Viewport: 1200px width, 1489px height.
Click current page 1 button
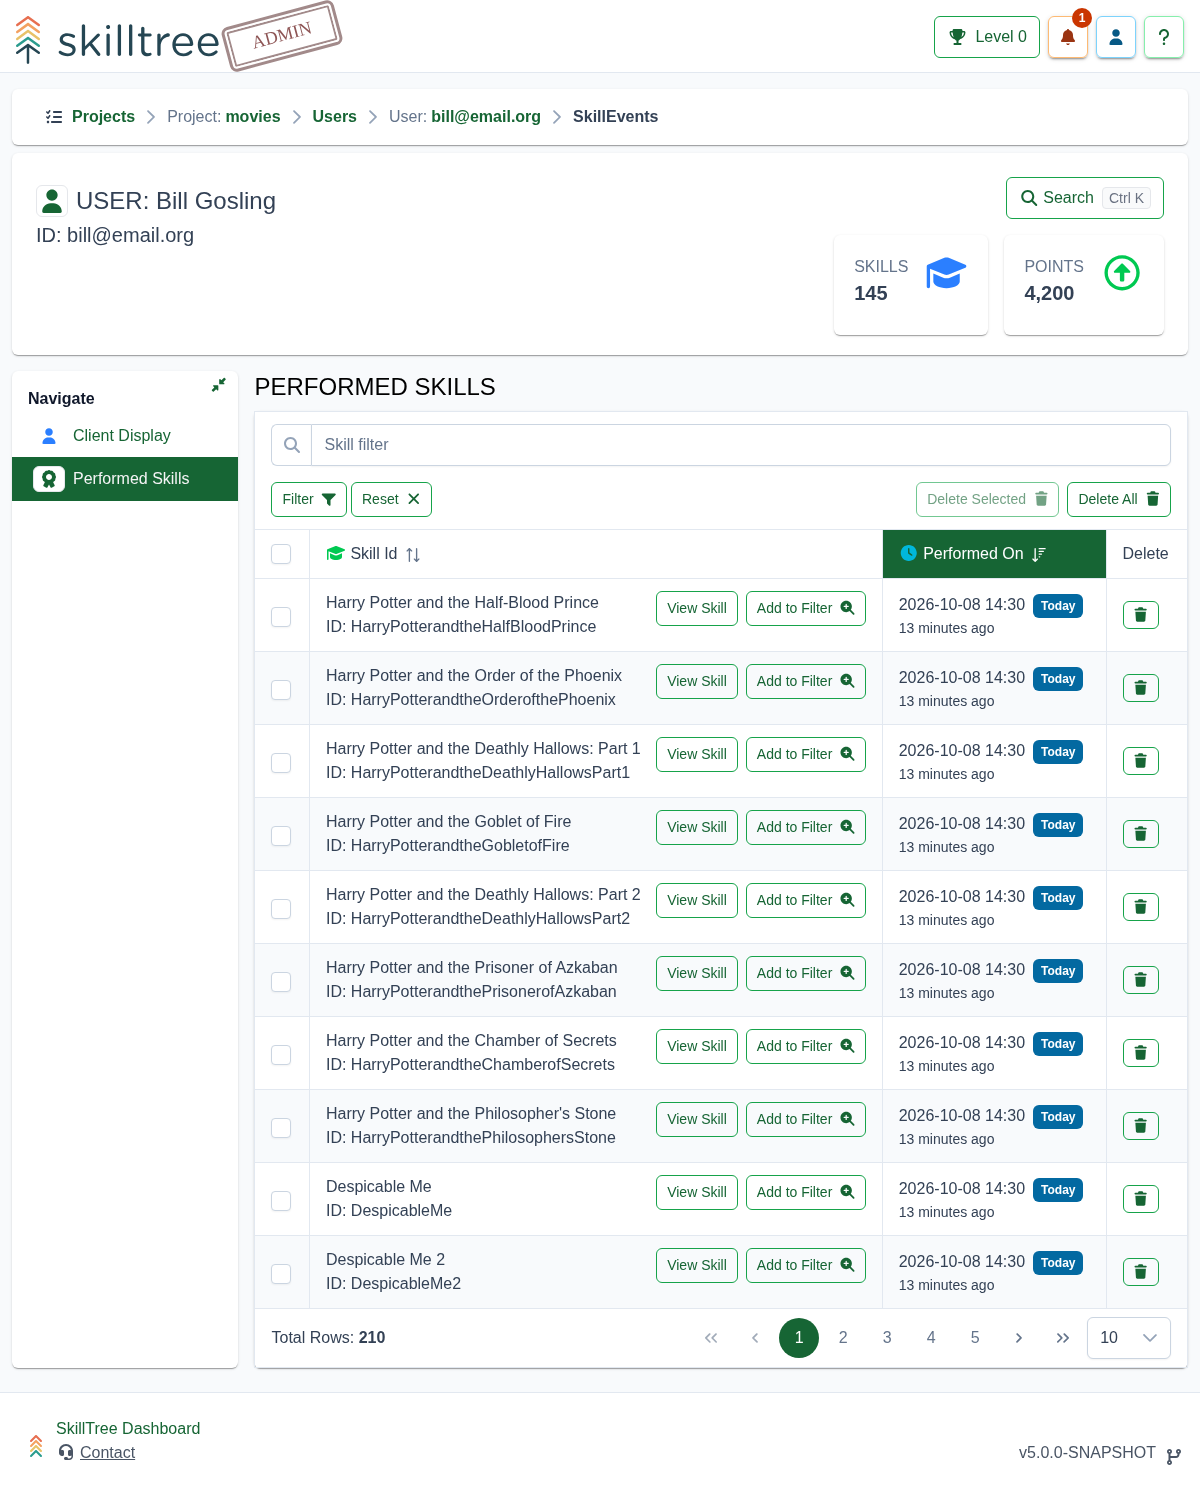(x=799, y=1338)
